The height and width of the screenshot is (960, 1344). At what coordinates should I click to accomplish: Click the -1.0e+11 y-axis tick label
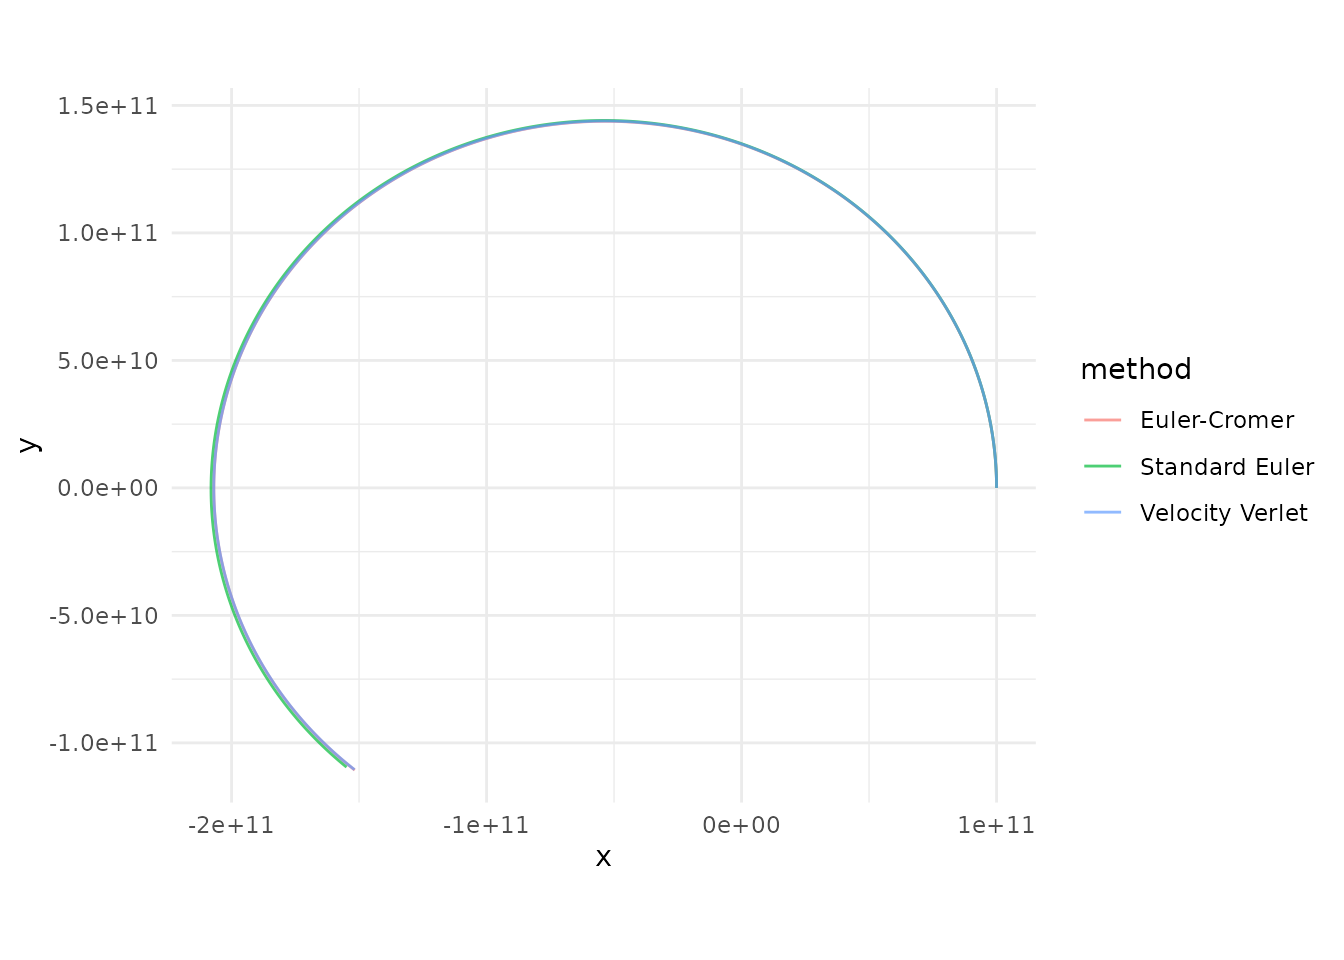[x=104, y=743]
